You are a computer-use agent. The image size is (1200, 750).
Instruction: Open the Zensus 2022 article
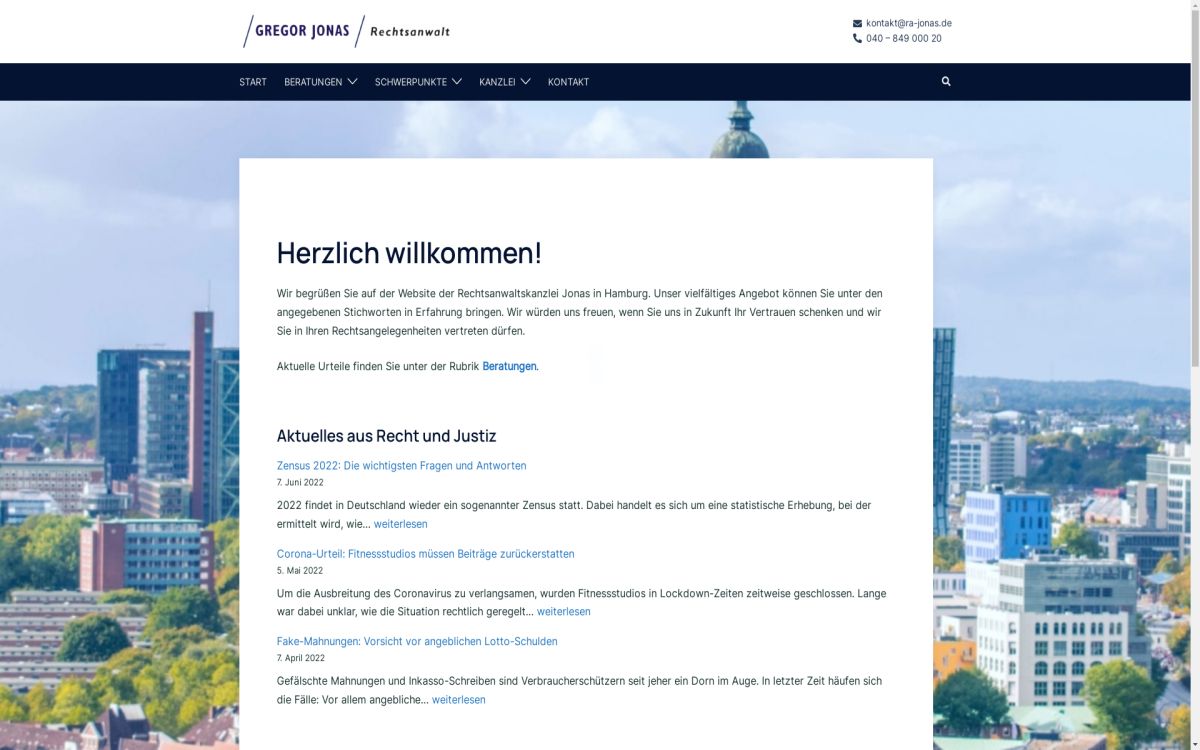click(402, 465)
